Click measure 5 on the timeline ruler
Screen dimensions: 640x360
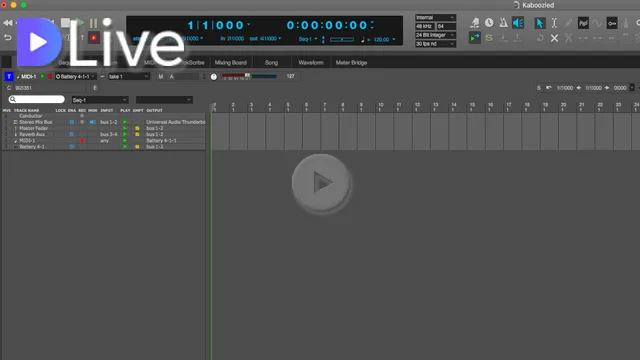(x=288, y=107)
